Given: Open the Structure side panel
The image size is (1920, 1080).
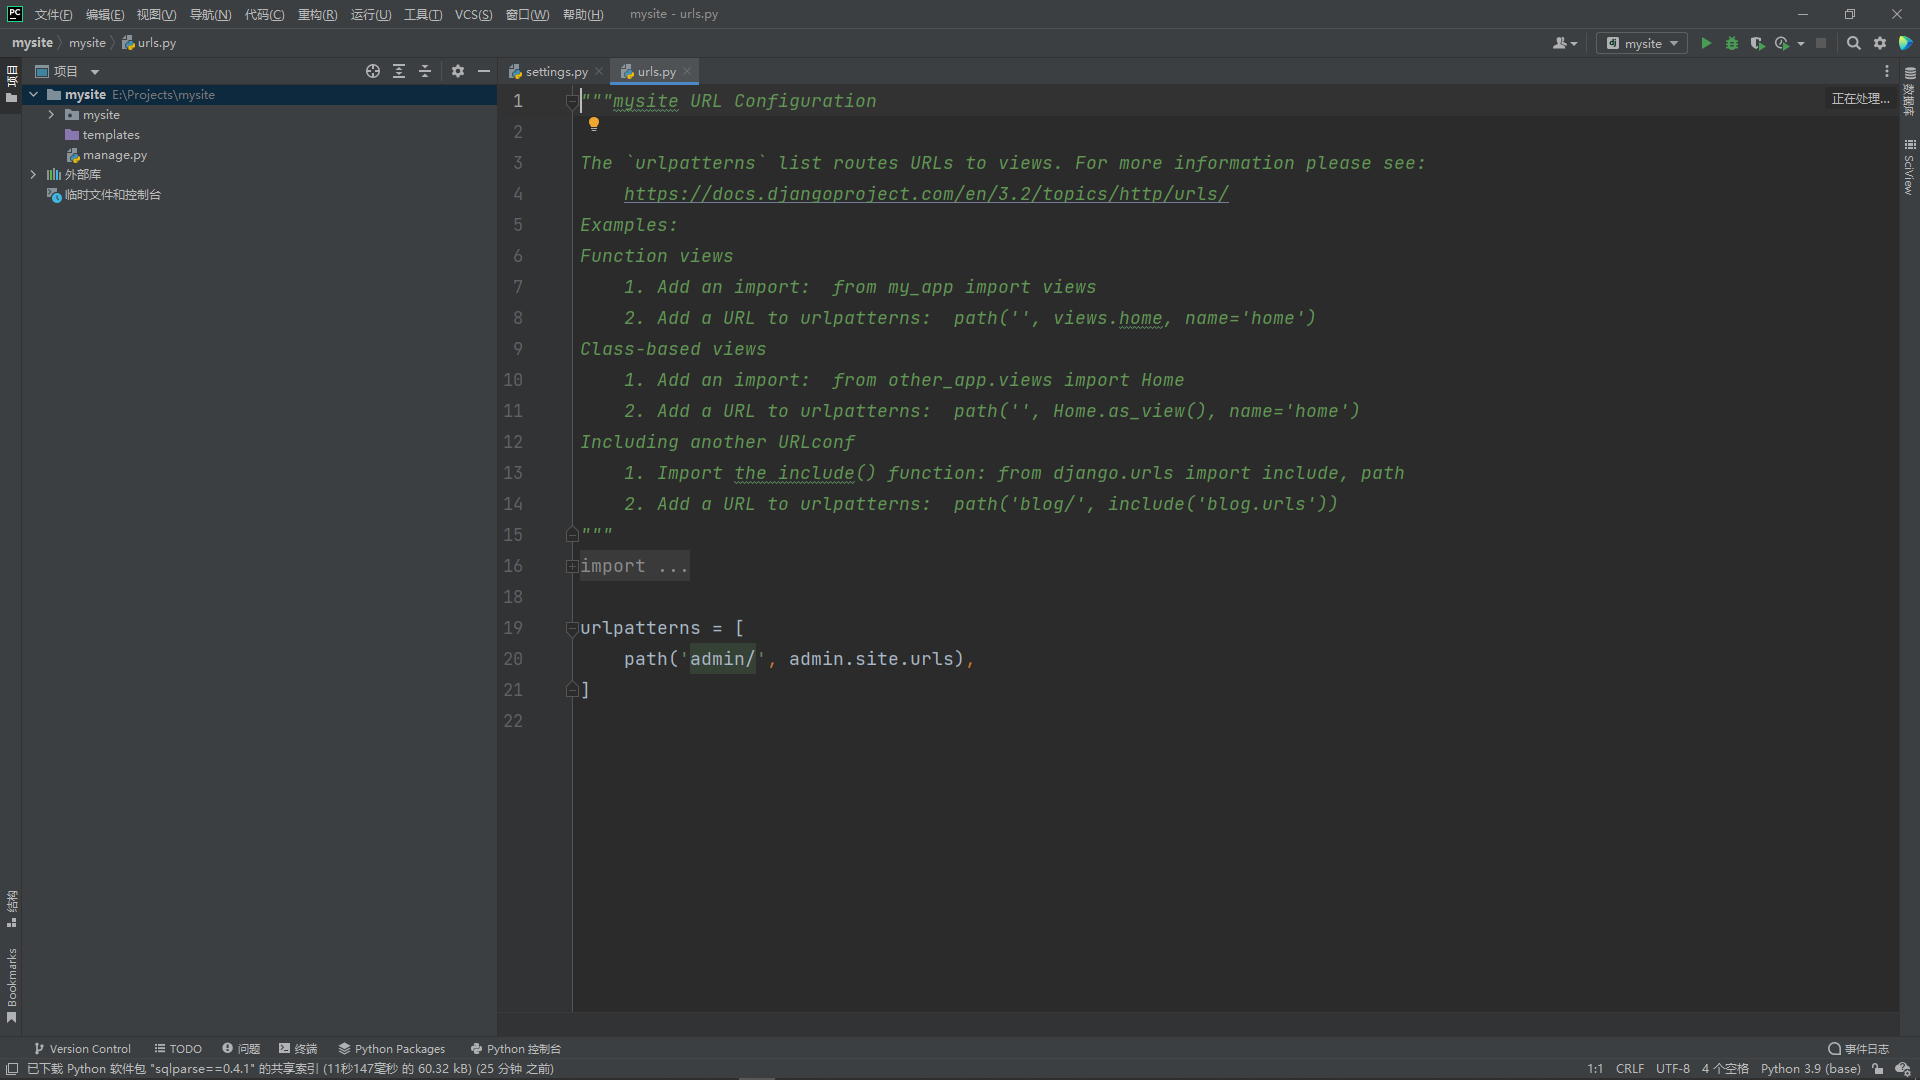Looking at the screenshot, I should pos(11,908).
